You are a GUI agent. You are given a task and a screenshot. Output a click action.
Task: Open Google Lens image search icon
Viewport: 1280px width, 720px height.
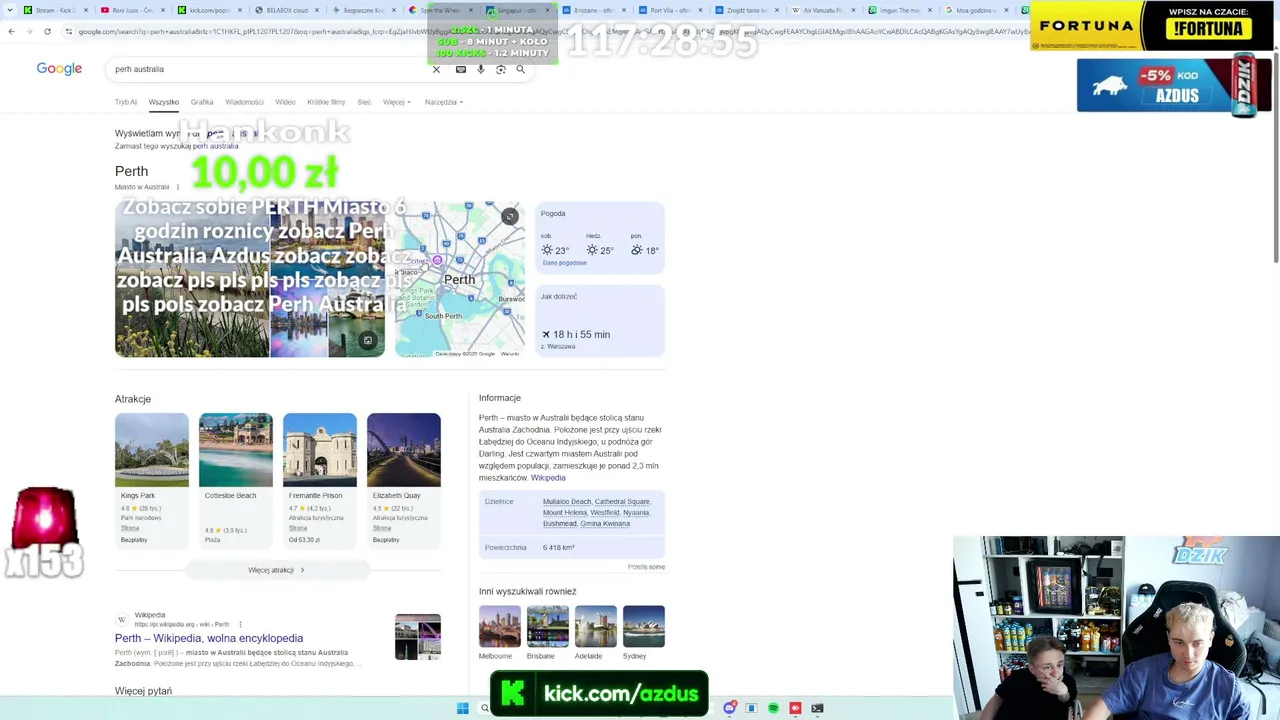tap(501, 69)
